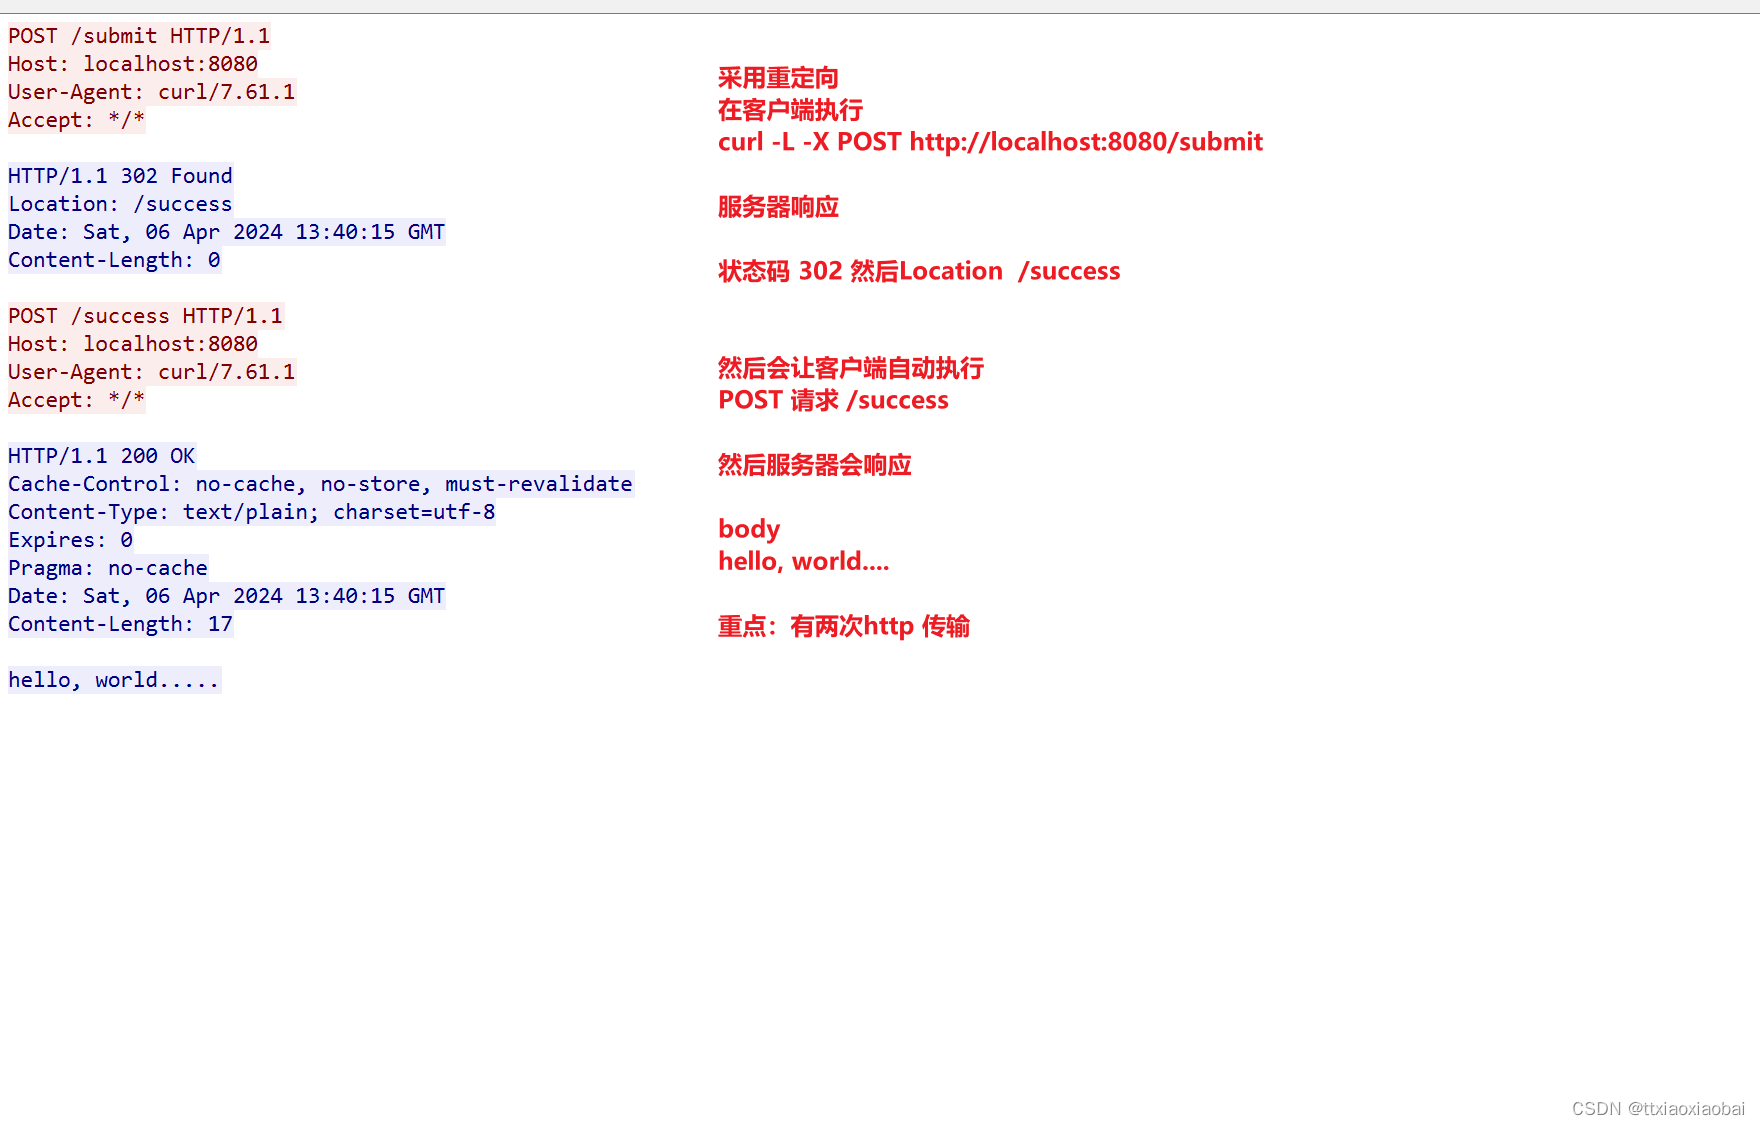Viewport: 1760px width, 1125px height.
Task: Click the second 'Host: localhost:8080' line under POST /success
Action: click(133, 344)
